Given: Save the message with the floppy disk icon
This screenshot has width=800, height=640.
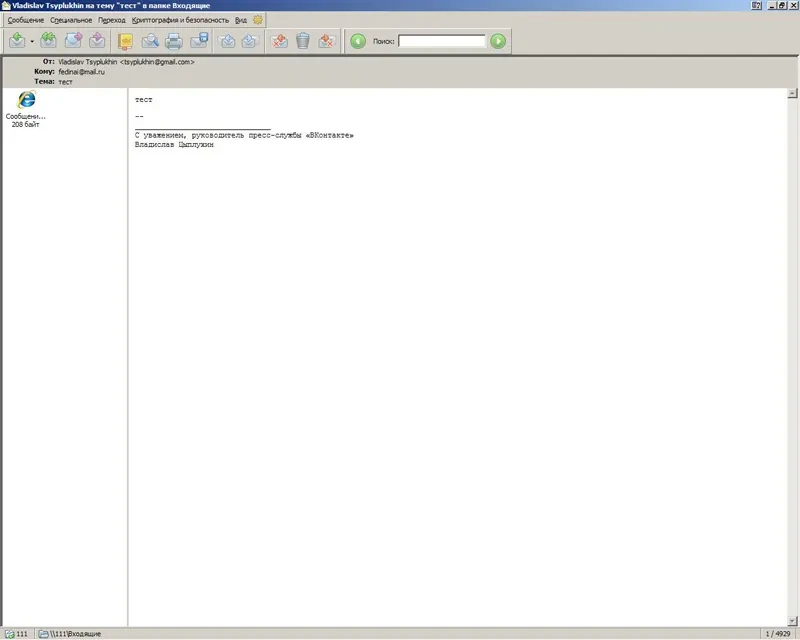Looking at the screenshot, I should (199, 41).
